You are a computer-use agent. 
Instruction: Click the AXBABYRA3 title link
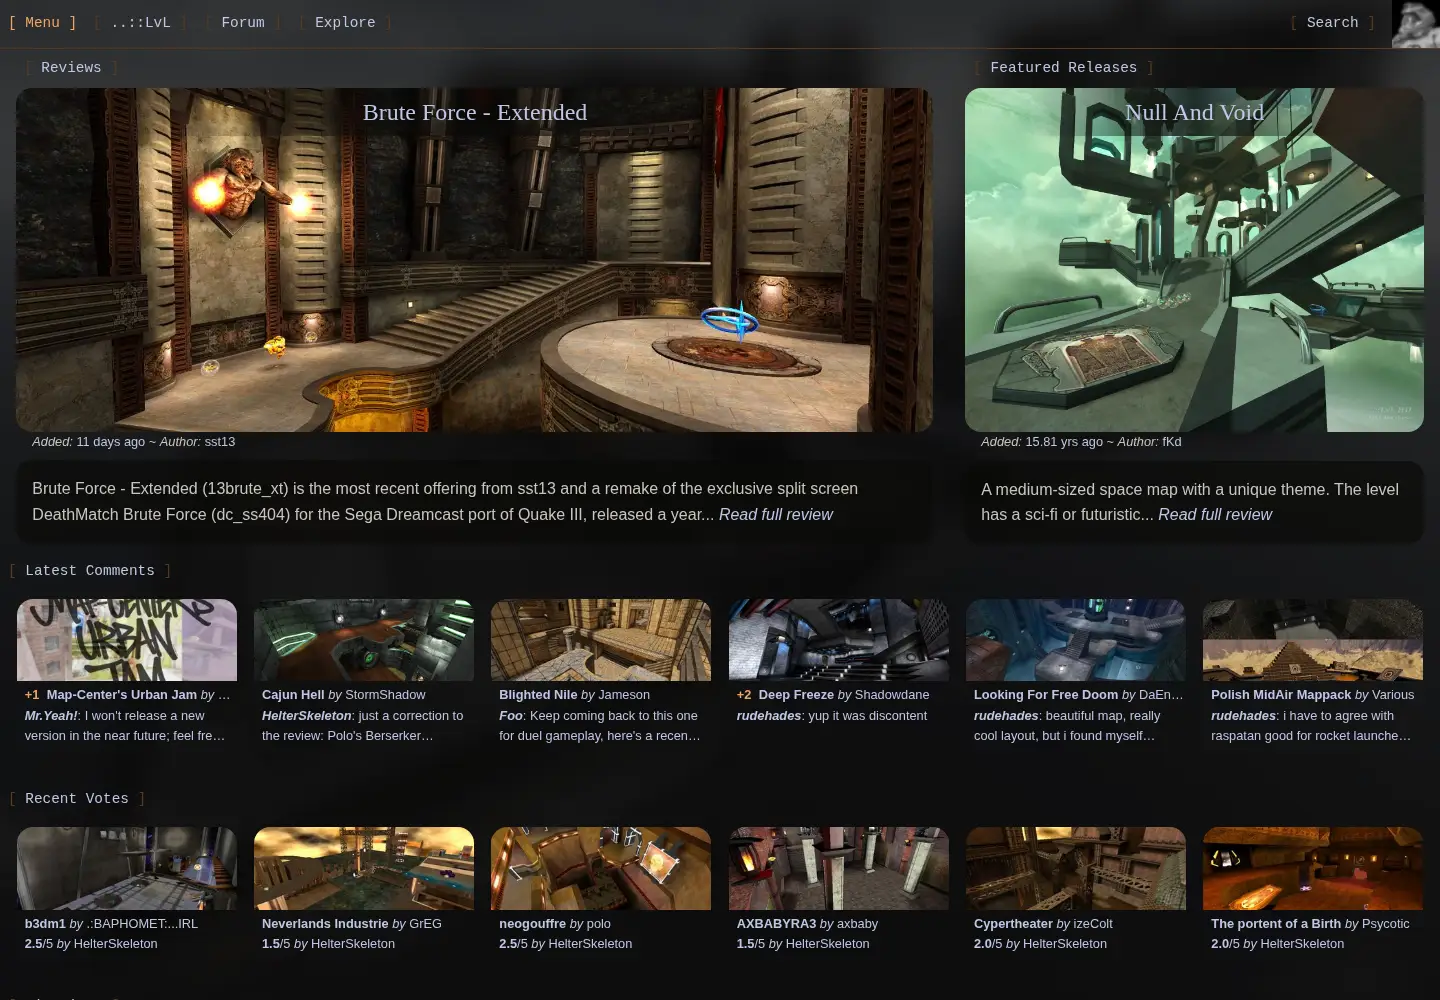click(776, 924)
